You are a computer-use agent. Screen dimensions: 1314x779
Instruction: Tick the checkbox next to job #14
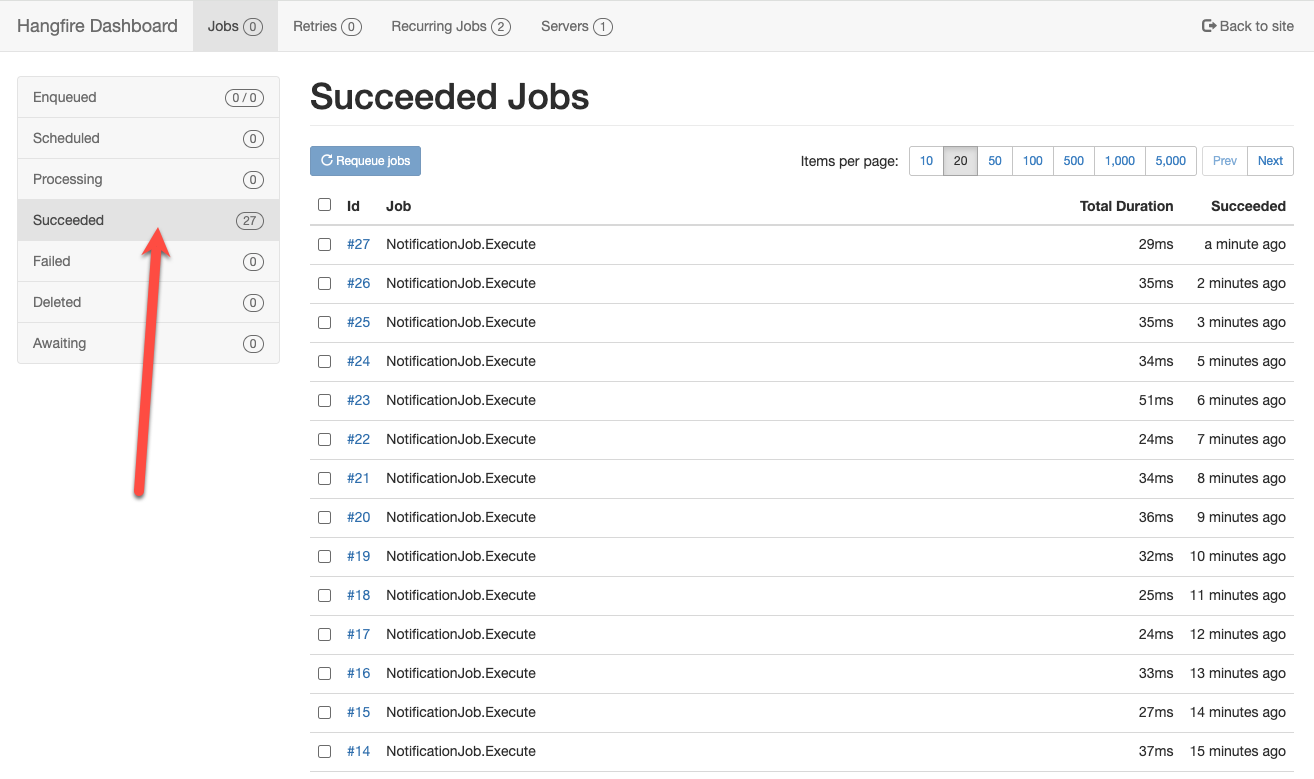point(324,751)
